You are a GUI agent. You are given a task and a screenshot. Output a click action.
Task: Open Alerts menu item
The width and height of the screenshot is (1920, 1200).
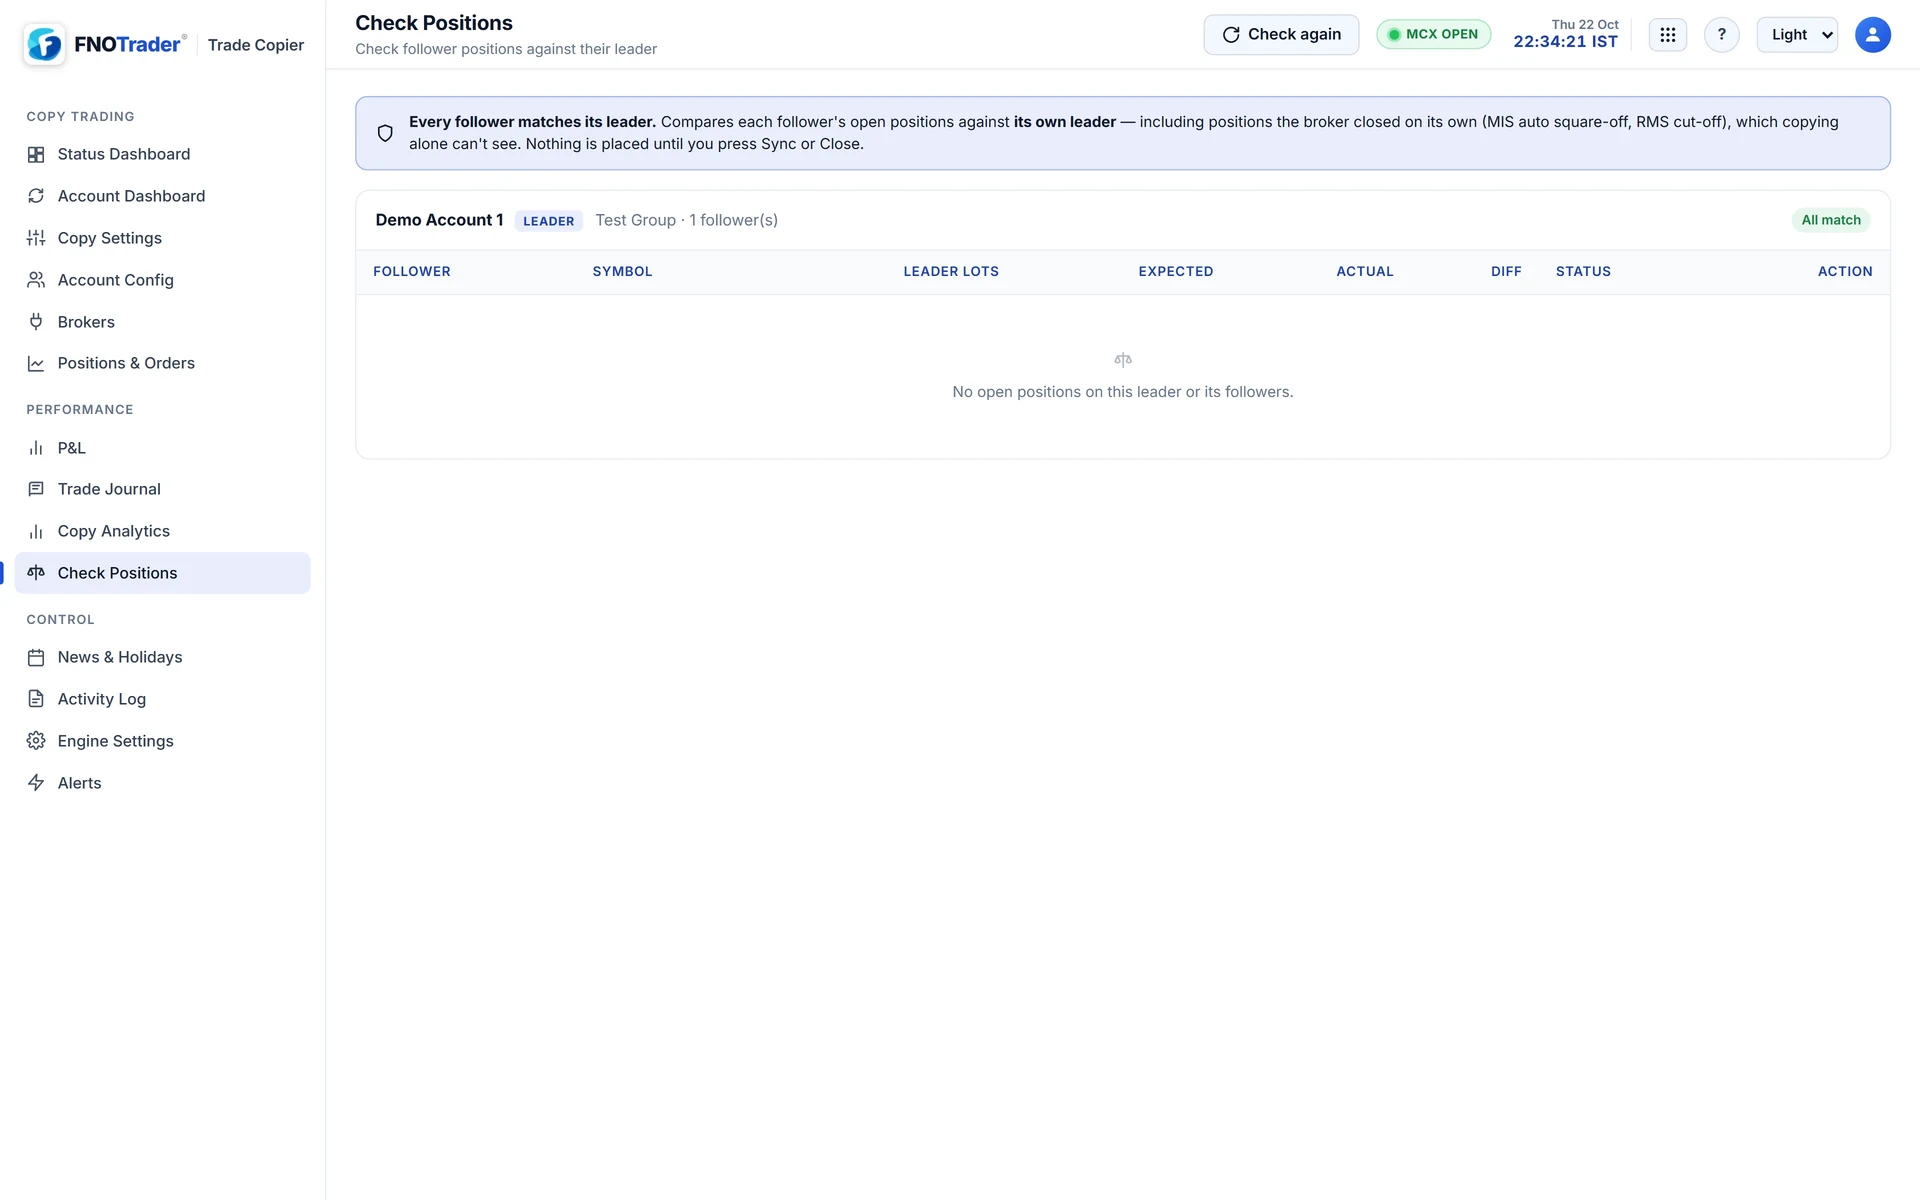162,783
